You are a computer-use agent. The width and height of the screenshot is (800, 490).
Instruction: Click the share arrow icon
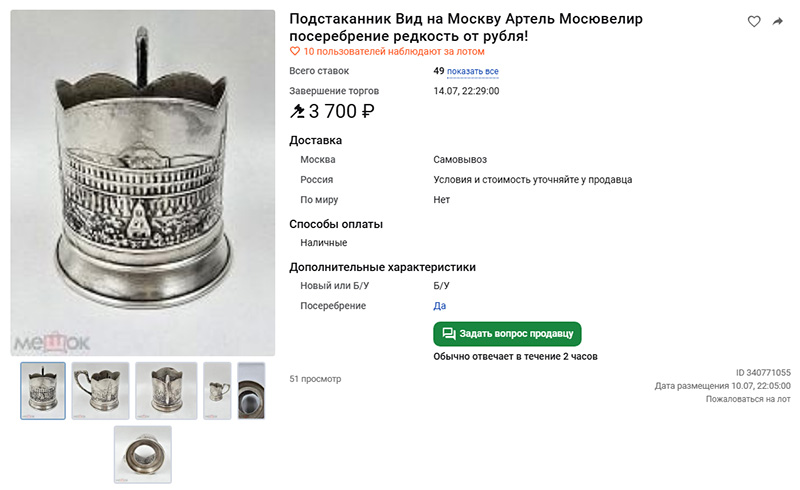click(x=778, y=21)
